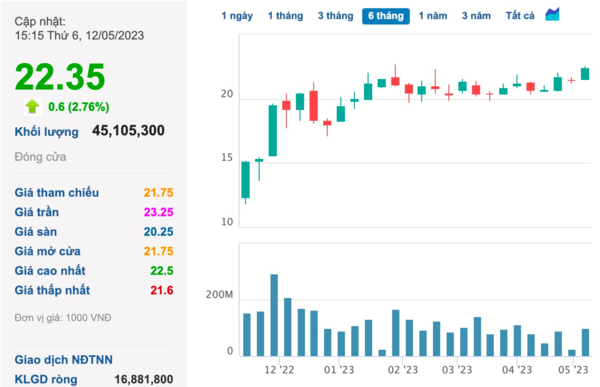The width and height of the screenshot is (600, 387).
Task: Click the 04 '23 axis label
Action: point(517,370)
